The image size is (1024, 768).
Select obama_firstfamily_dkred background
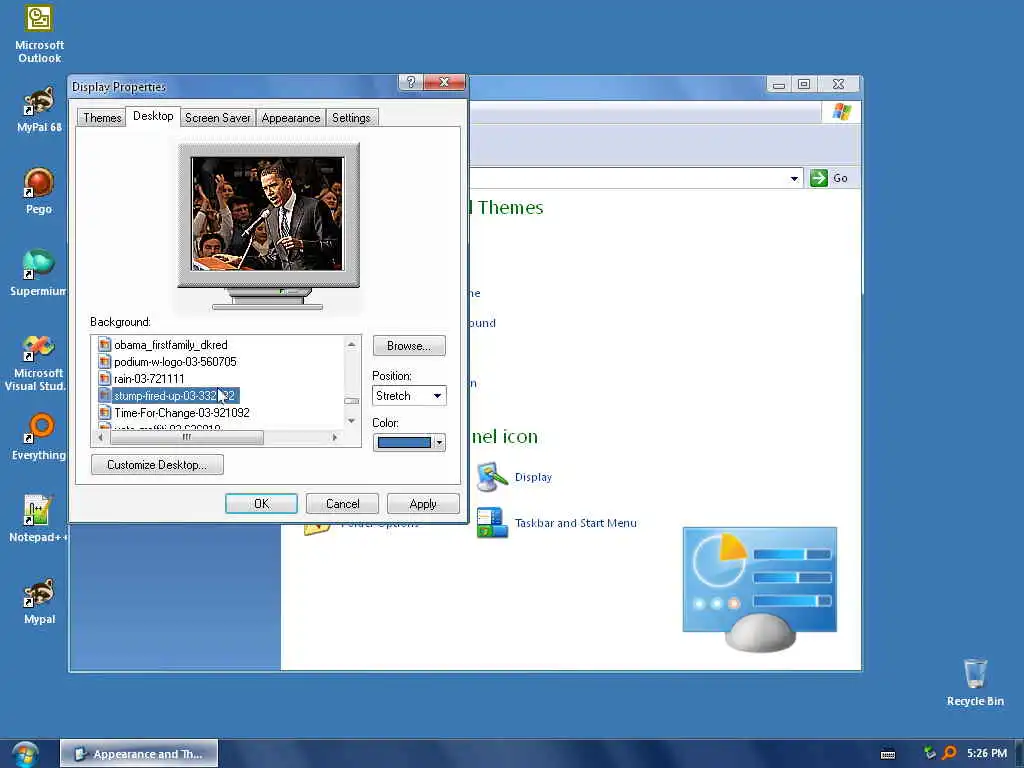pos(170,345)
